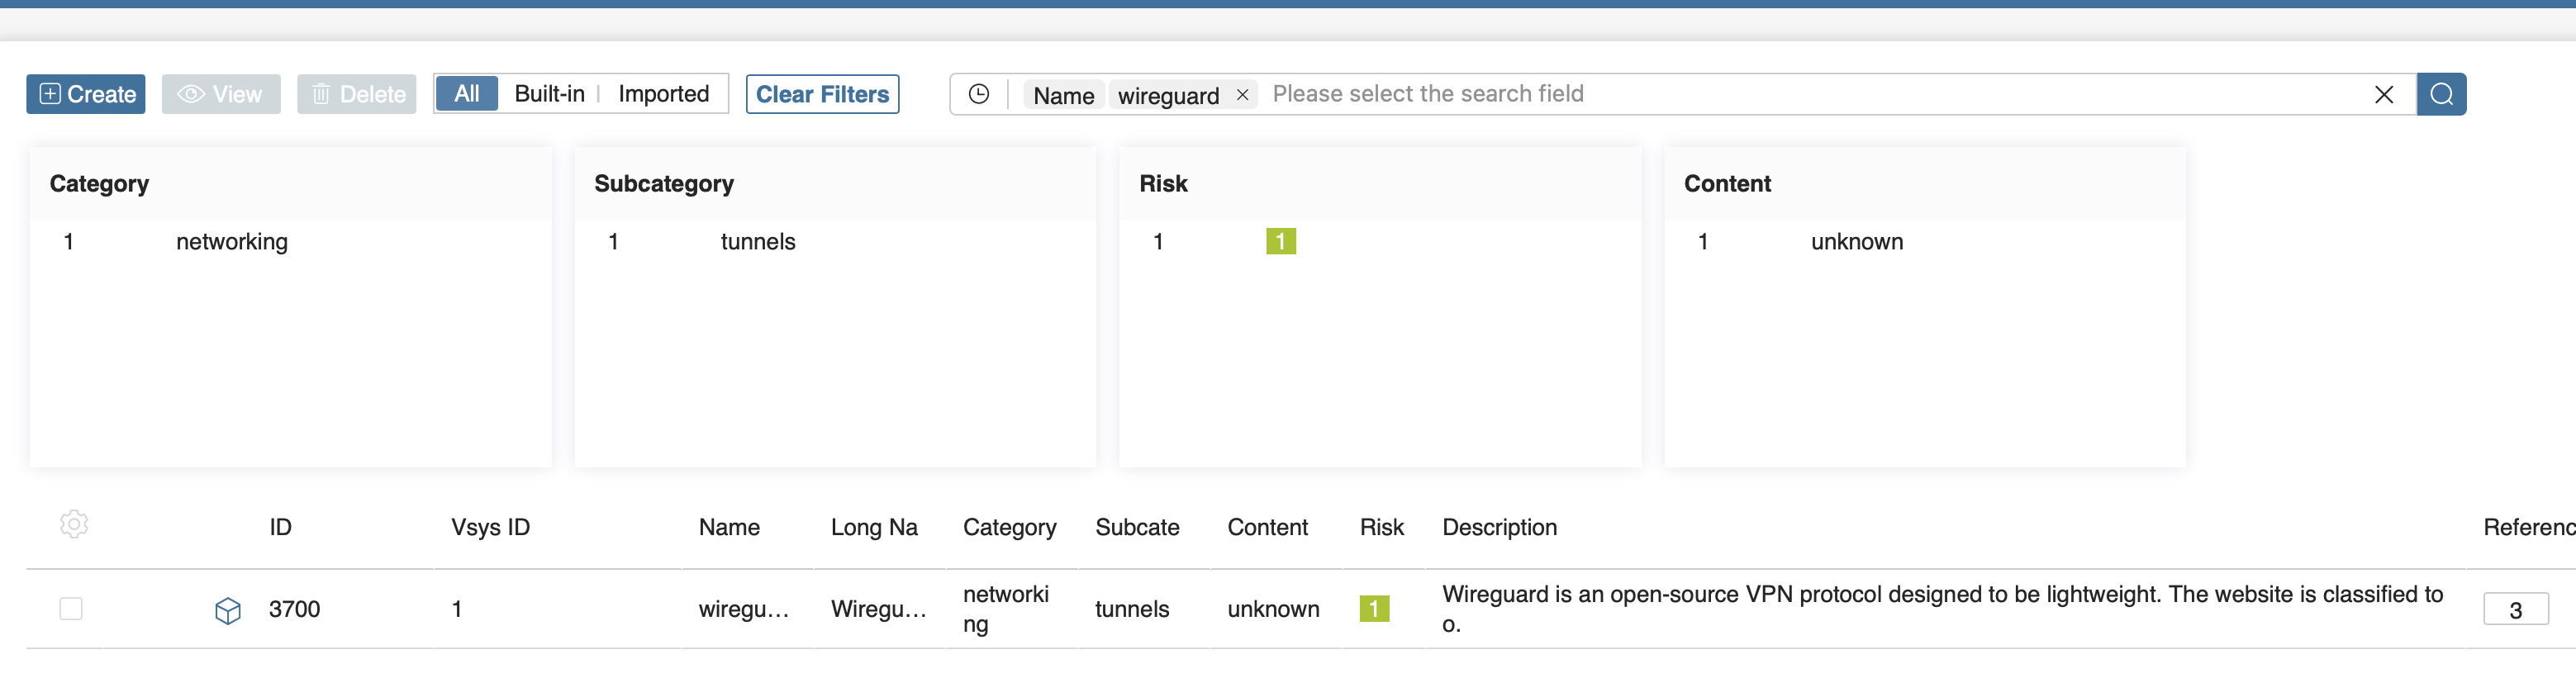Click the cube icon for application 3700

[x=228, y=610]
